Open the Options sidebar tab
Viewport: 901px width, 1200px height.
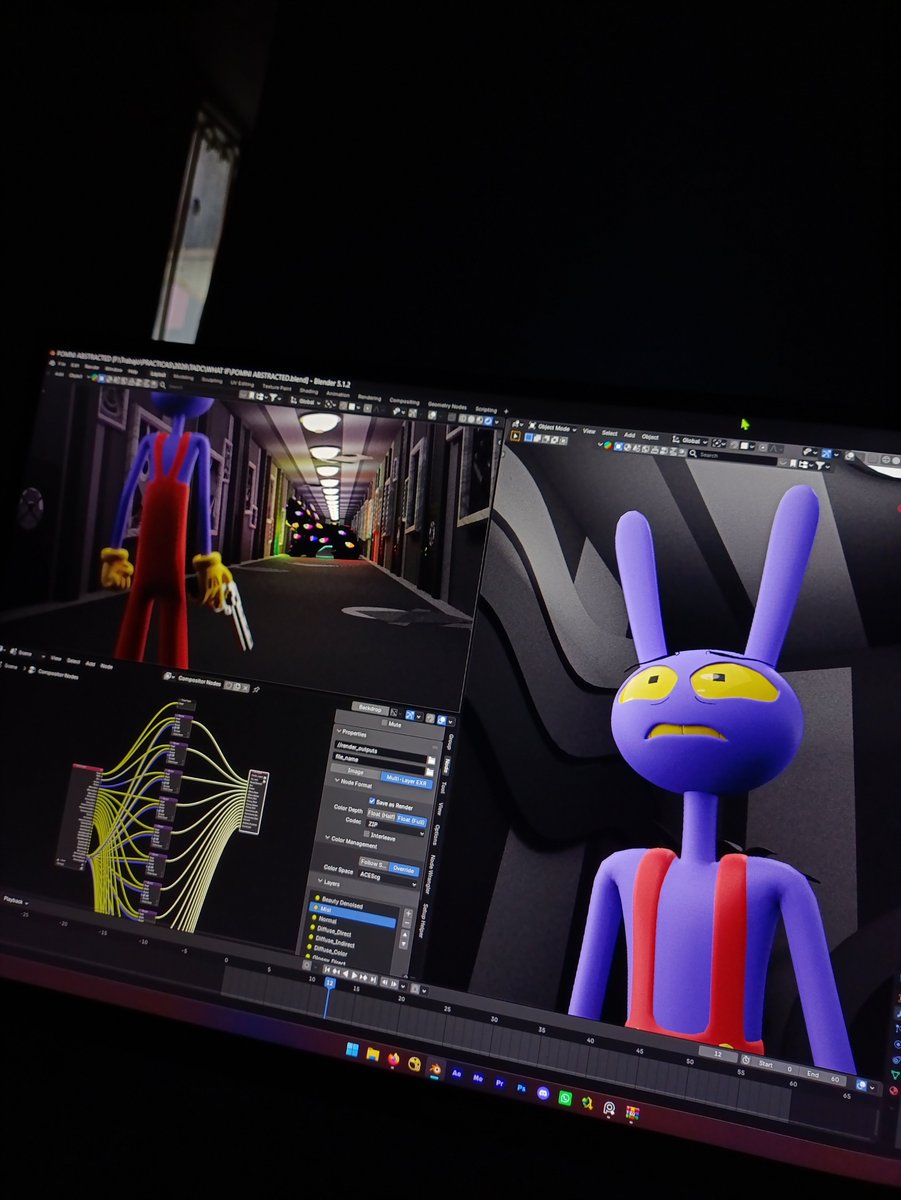[x=435, y=835]
